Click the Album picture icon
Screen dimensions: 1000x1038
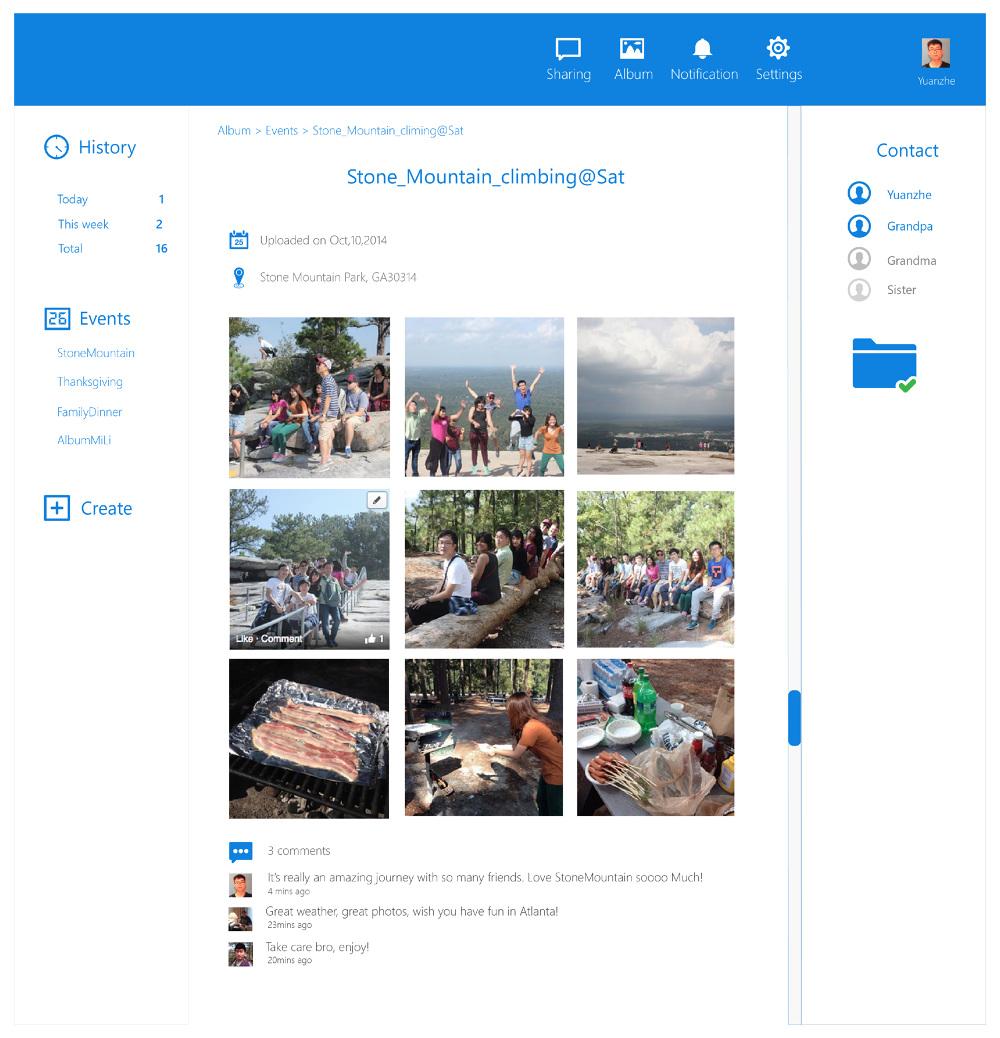[632, 49]
